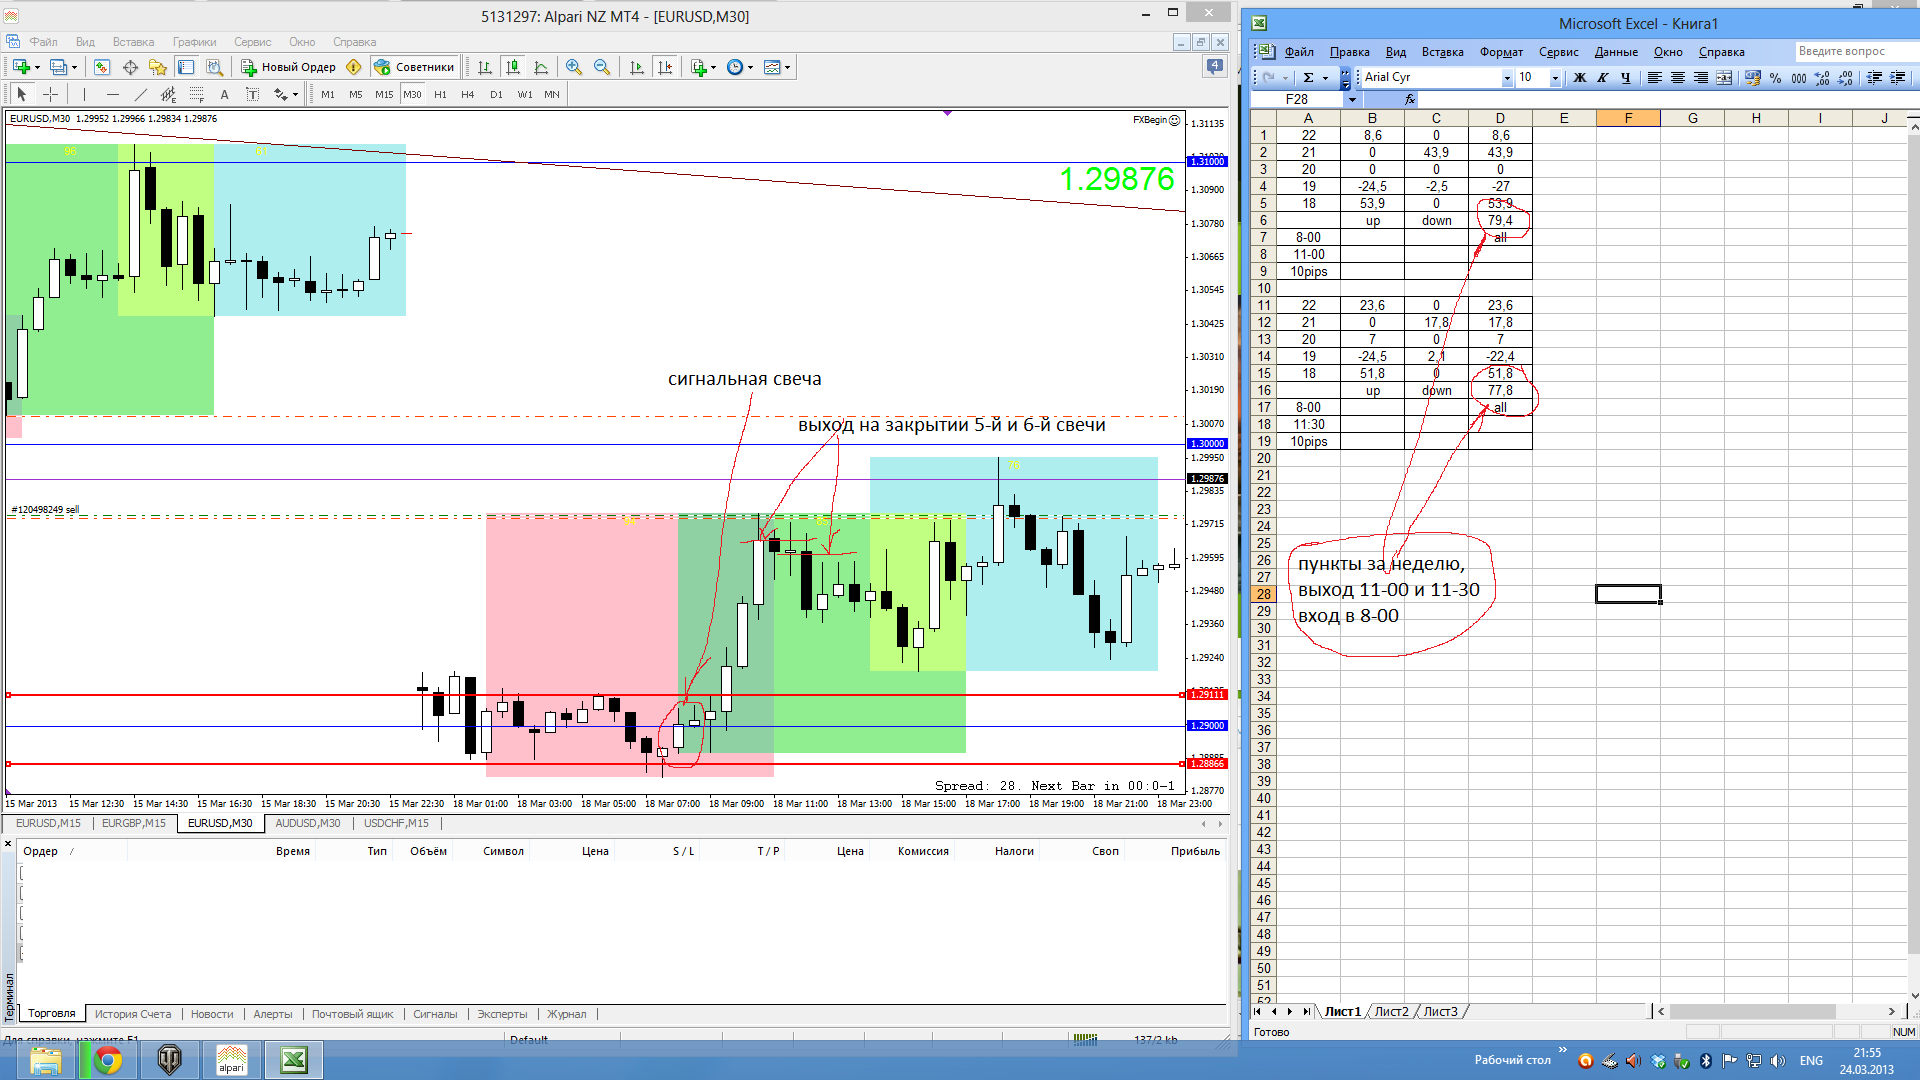Zoom out on the EURUSD chart
This screenshot has height=1080, width=1920.
tap(602, 67)
